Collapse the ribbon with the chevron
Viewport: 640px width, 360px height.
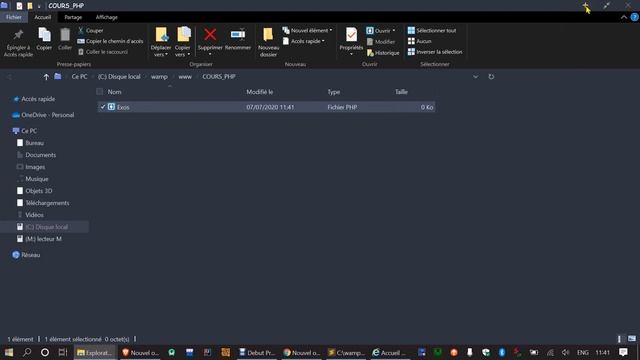tap(623, 17)
